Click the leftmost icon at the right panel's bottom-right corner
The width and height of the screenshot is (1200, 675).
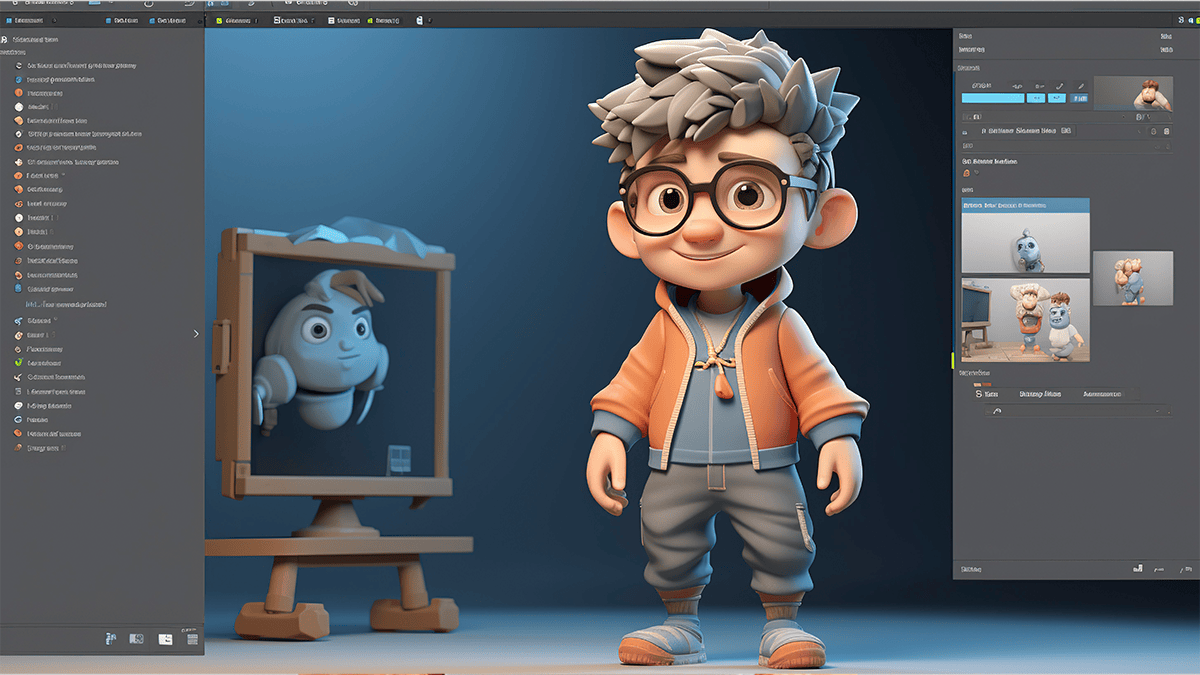click(1137, 568)
